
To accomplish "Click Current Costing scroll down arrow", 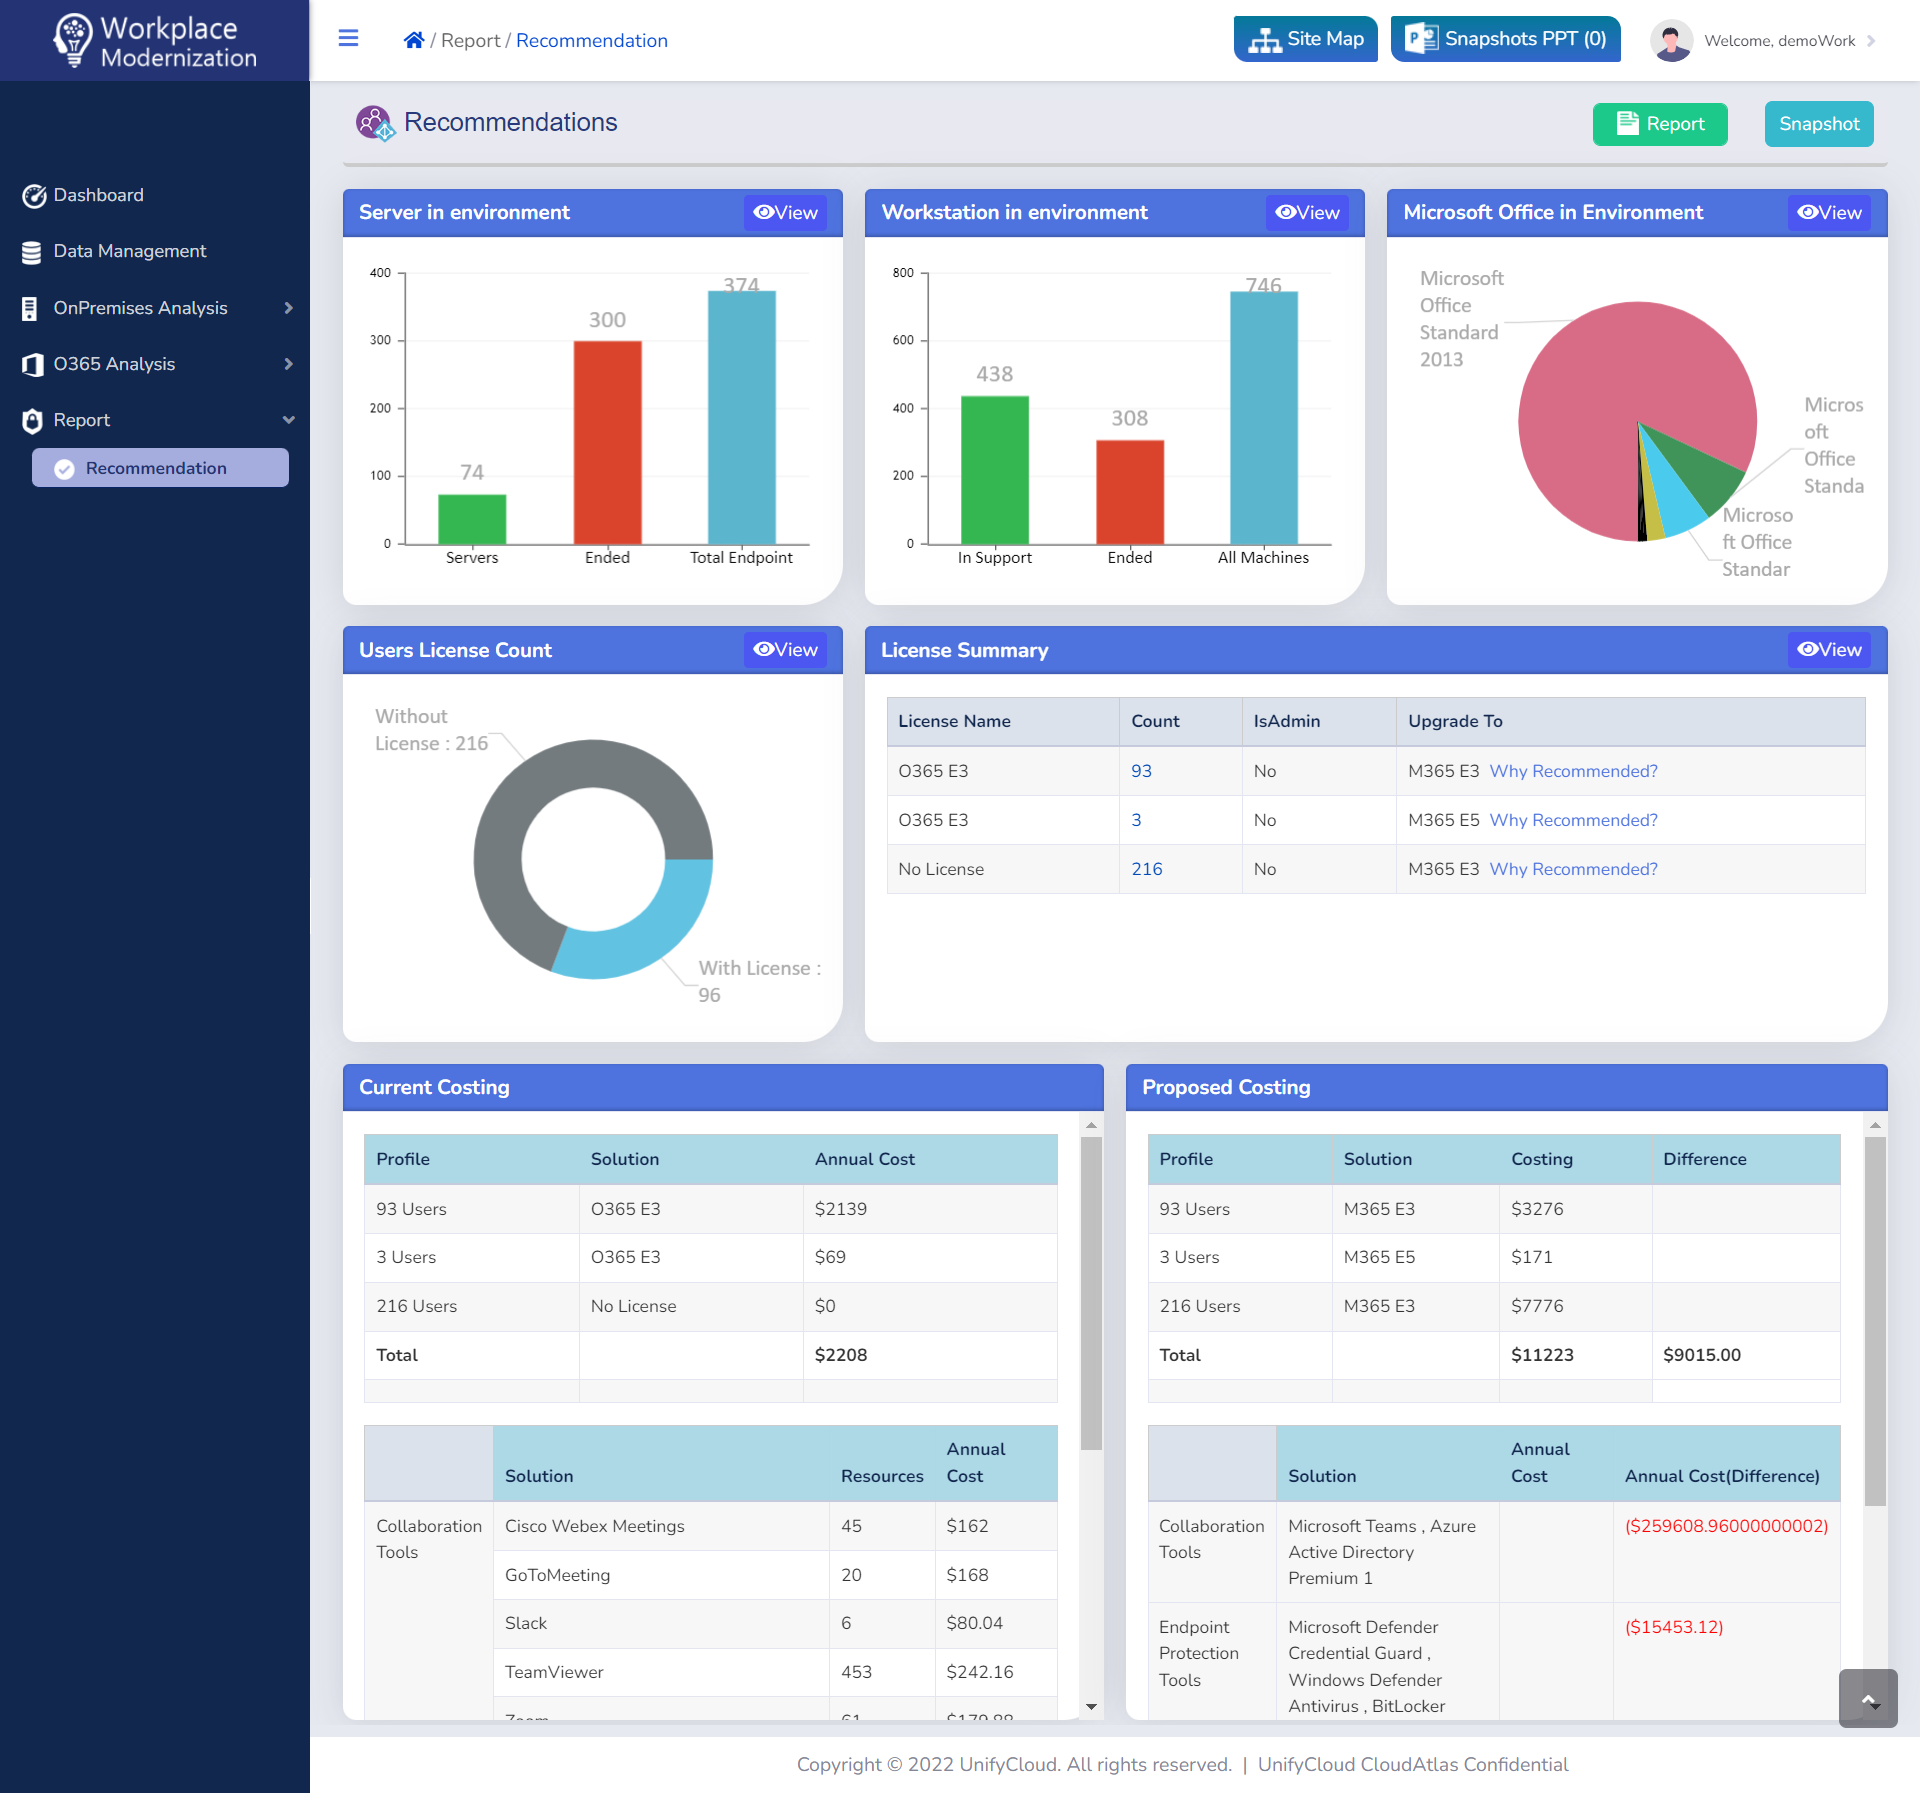I will [1091, 1707].
